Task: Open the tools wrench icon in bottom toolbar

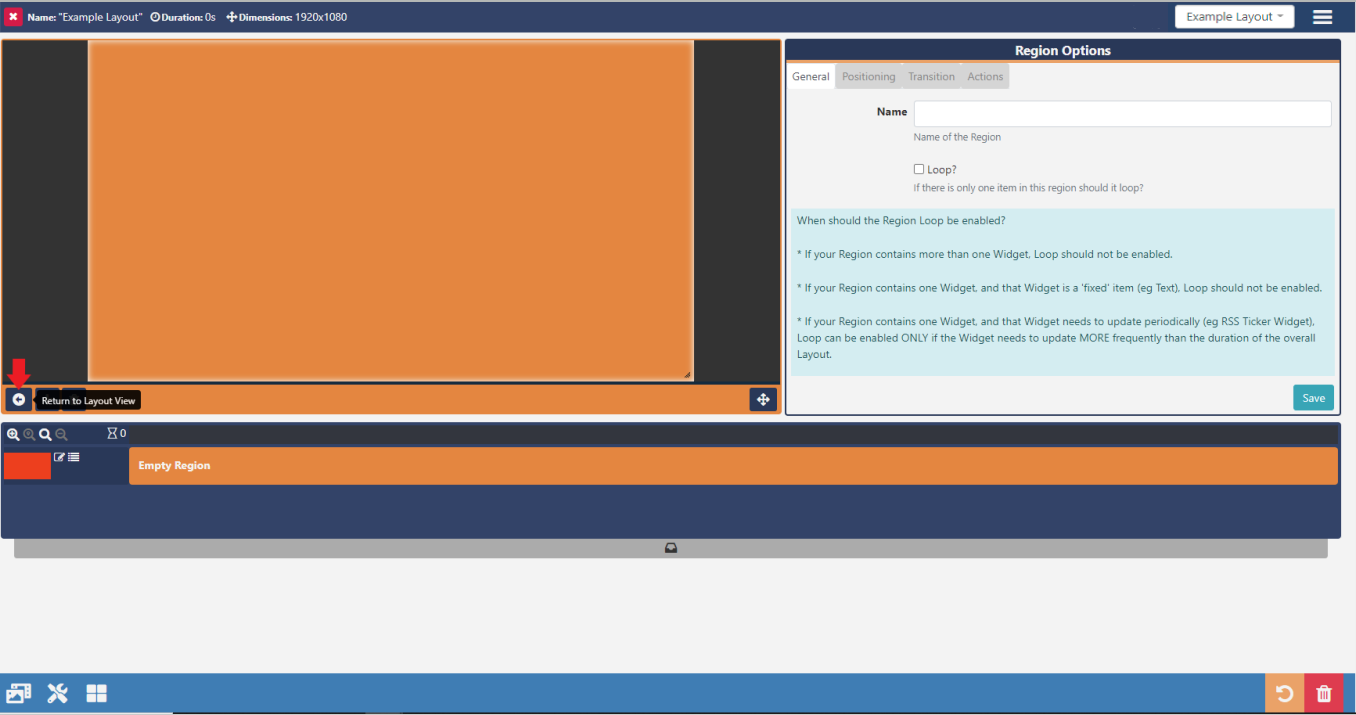Action: [x=57, y=694]
